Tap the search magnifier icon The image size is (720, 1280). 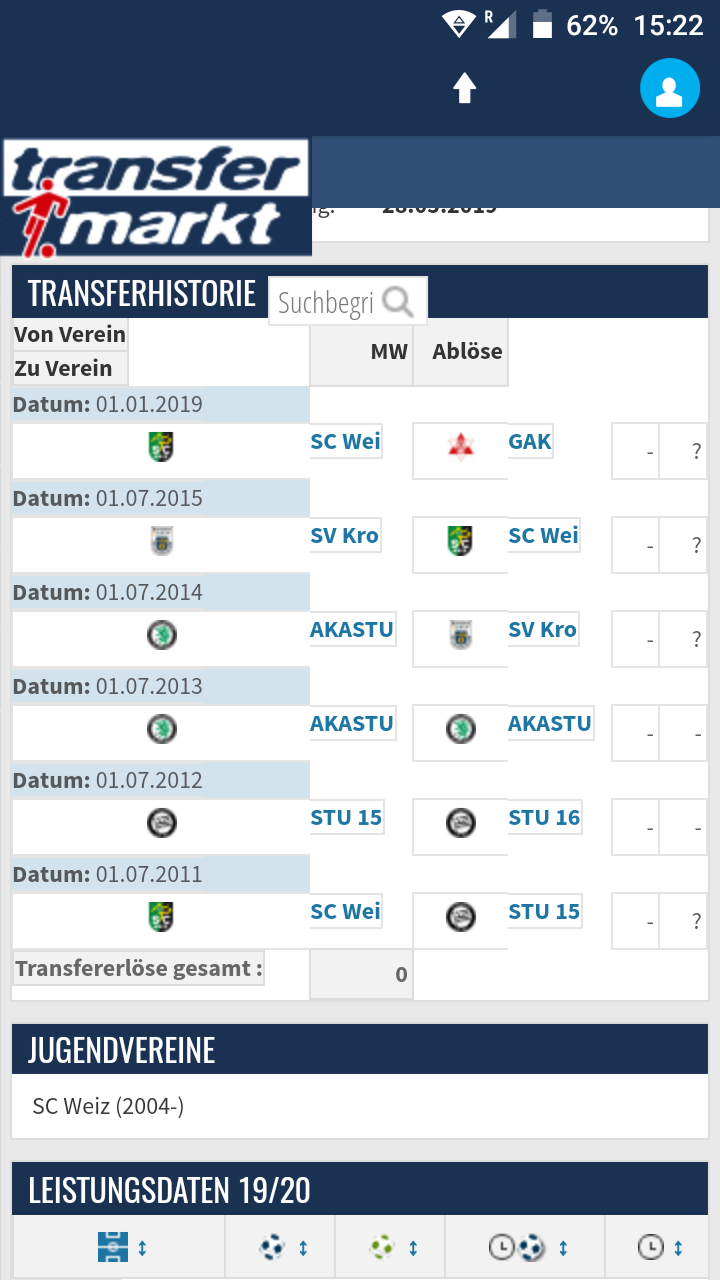tap(398, 301)
